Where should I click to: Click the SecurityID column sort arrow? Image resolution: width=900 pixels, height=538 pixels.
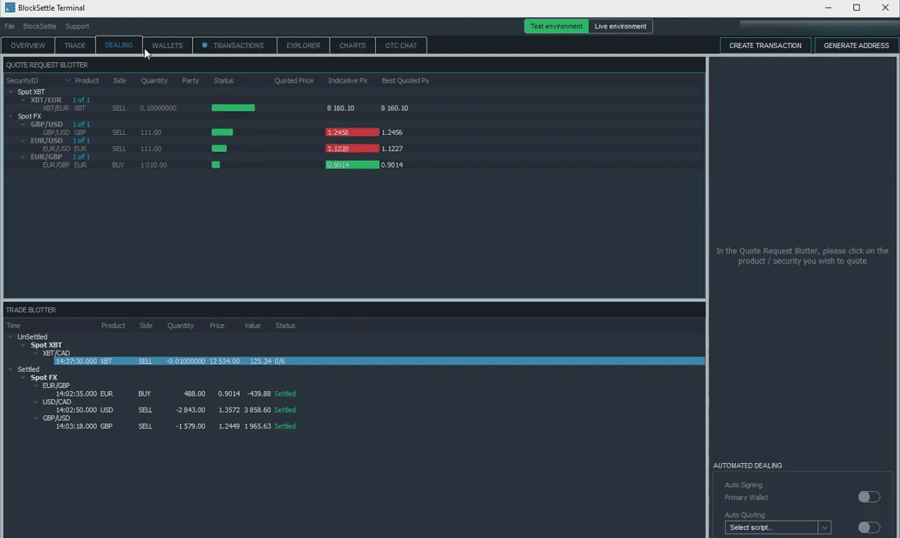click(x=68, y=81)
